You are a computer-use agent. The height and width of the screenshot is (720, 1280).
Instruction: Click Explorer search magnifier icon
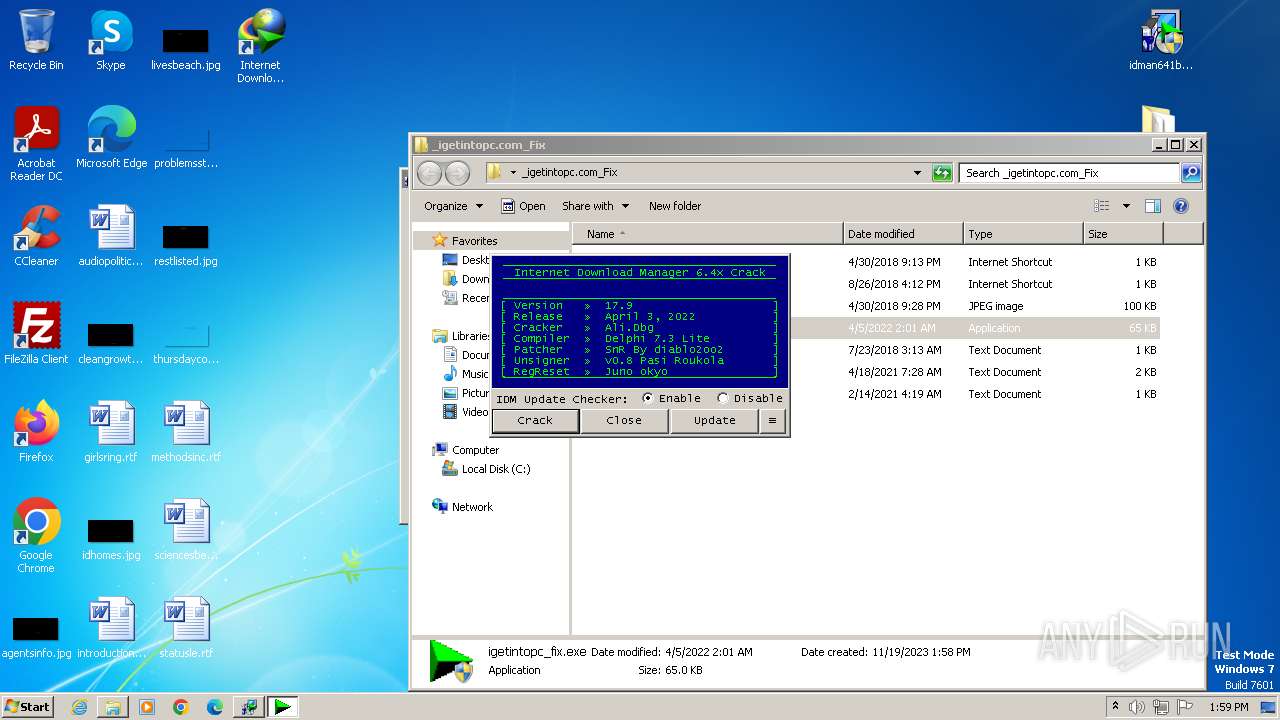pyautogui.click(x=1190, y=173)
